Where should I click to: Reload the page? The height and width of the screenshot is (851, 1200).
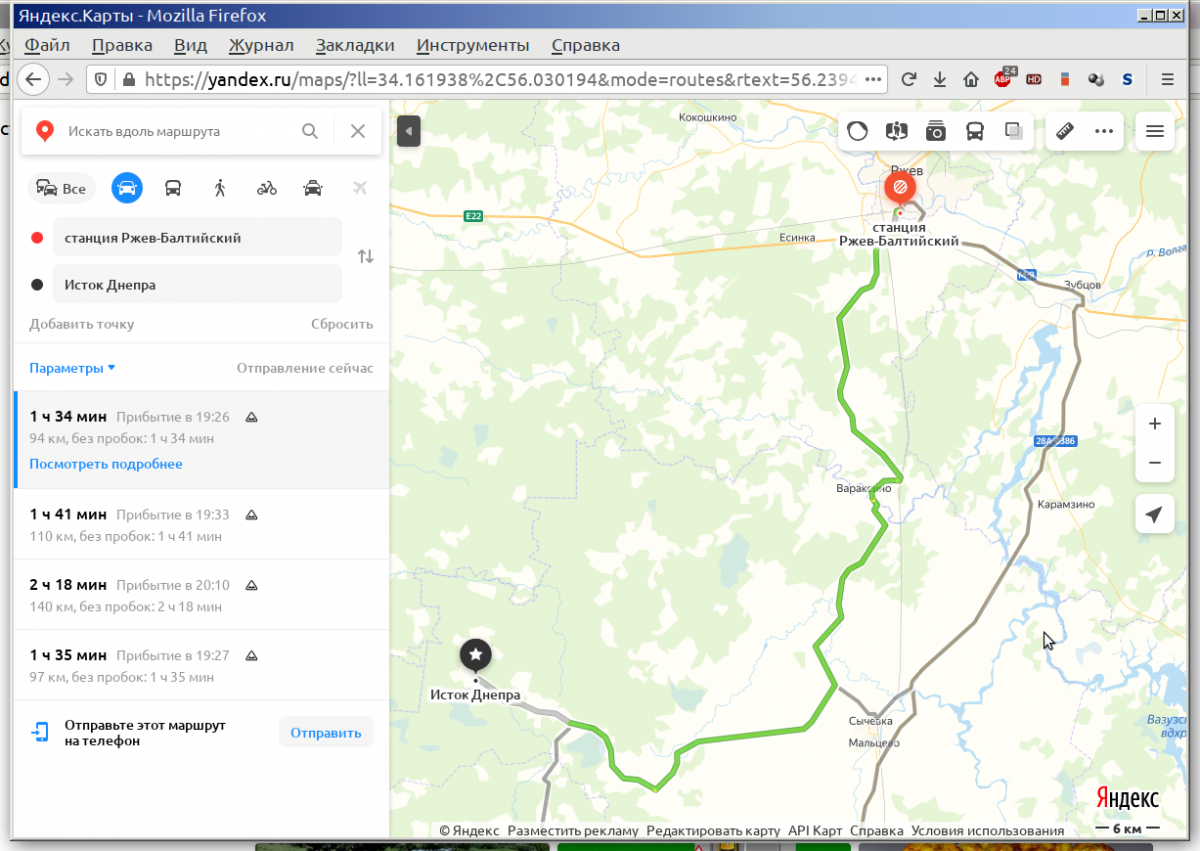(909, 79)
